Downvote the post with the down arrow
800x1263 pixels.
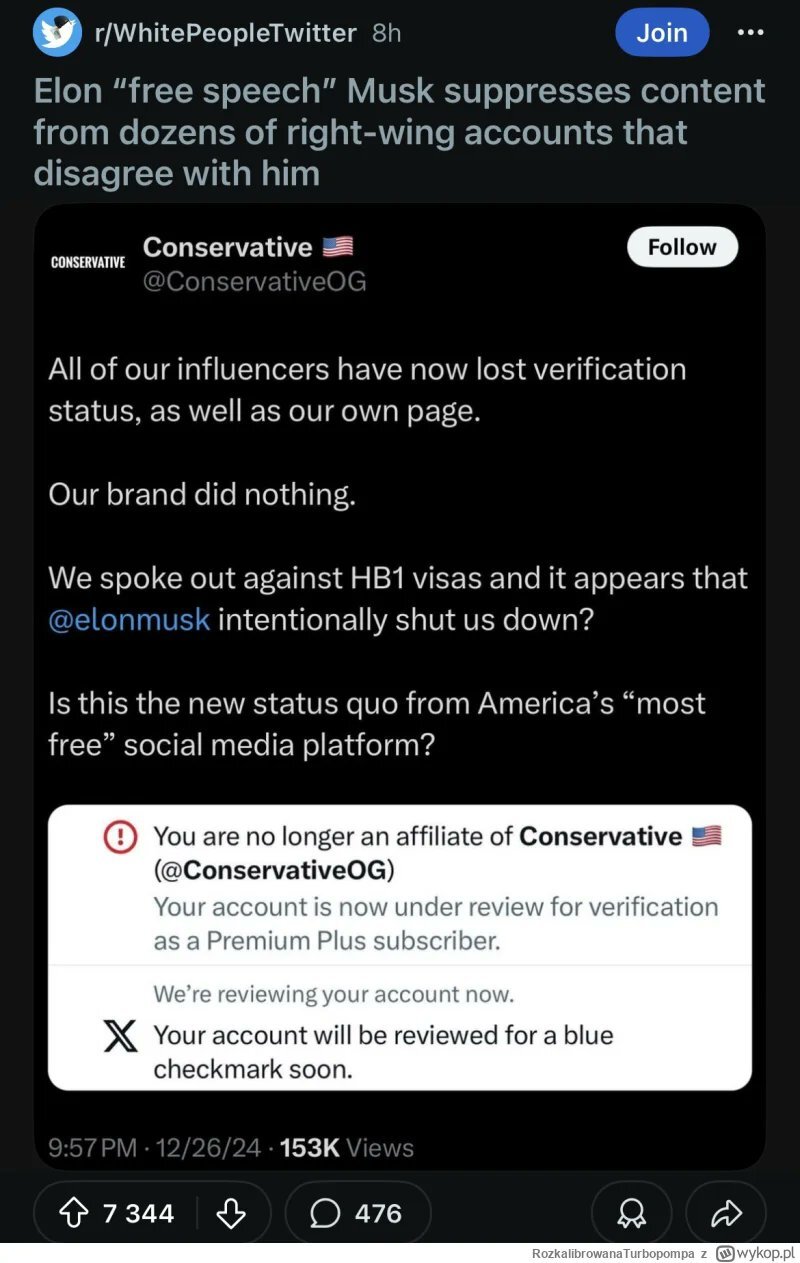click(x=231, y=1213)
